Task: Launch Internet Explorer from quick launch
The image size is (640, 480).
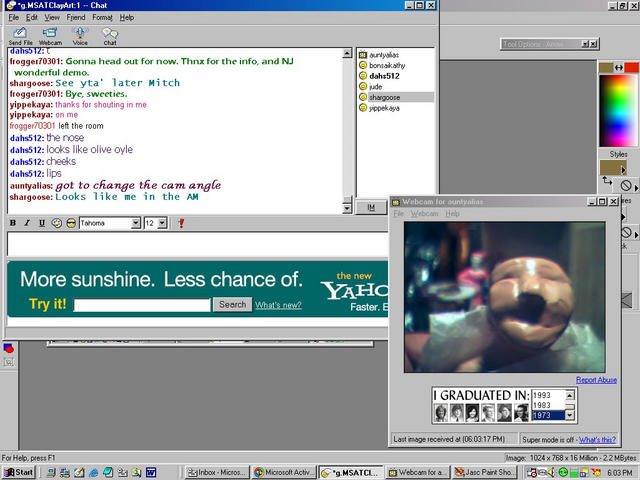Action: 93,472
